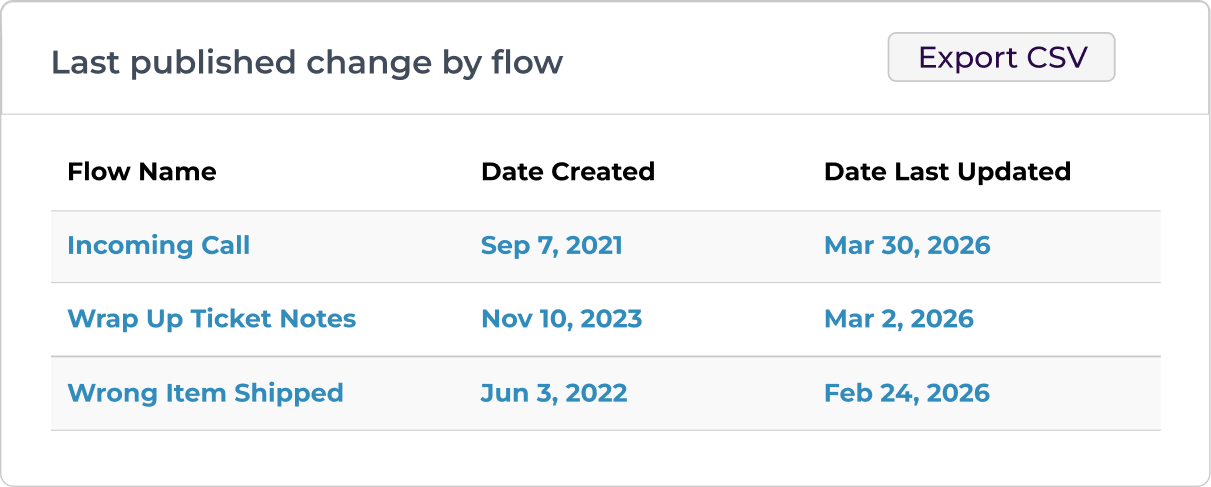
Task: Select the Mar 2, 2026 updated date
Action: [898, 319]
